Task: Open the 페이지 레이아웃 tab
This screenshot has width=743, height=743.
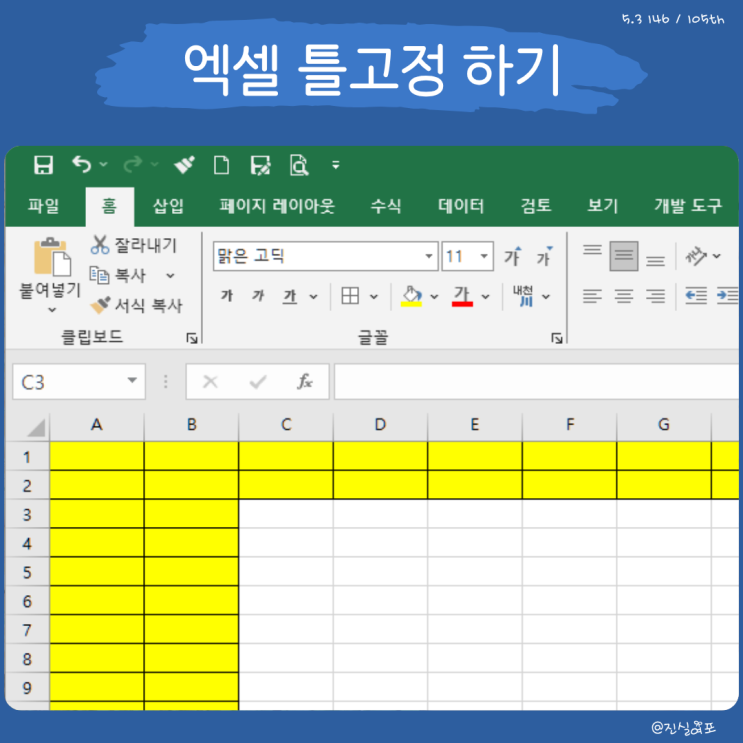Action: (x=277, y=206)
